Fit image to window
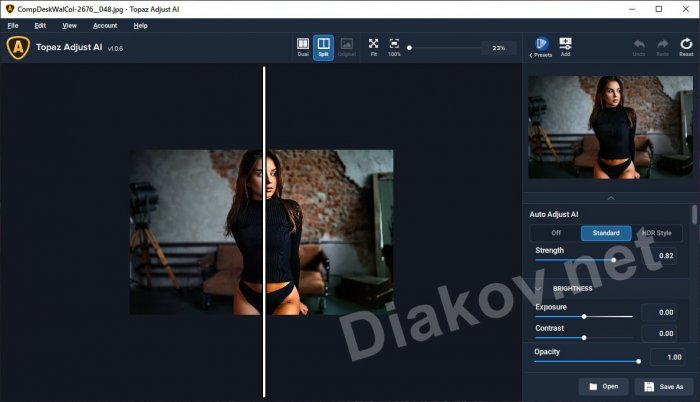The height and width of the screenshot is (402, 700). (373, 46)
